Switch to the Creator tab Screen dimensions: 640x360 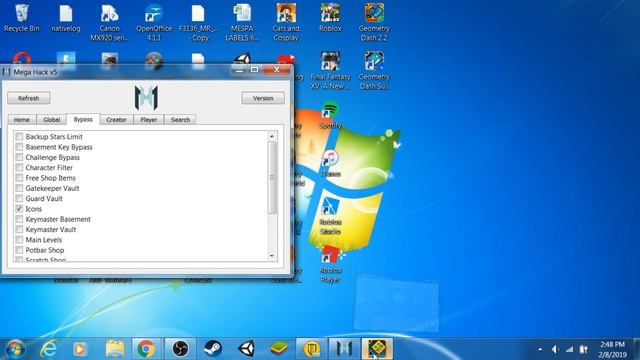(x=116, y=120)
